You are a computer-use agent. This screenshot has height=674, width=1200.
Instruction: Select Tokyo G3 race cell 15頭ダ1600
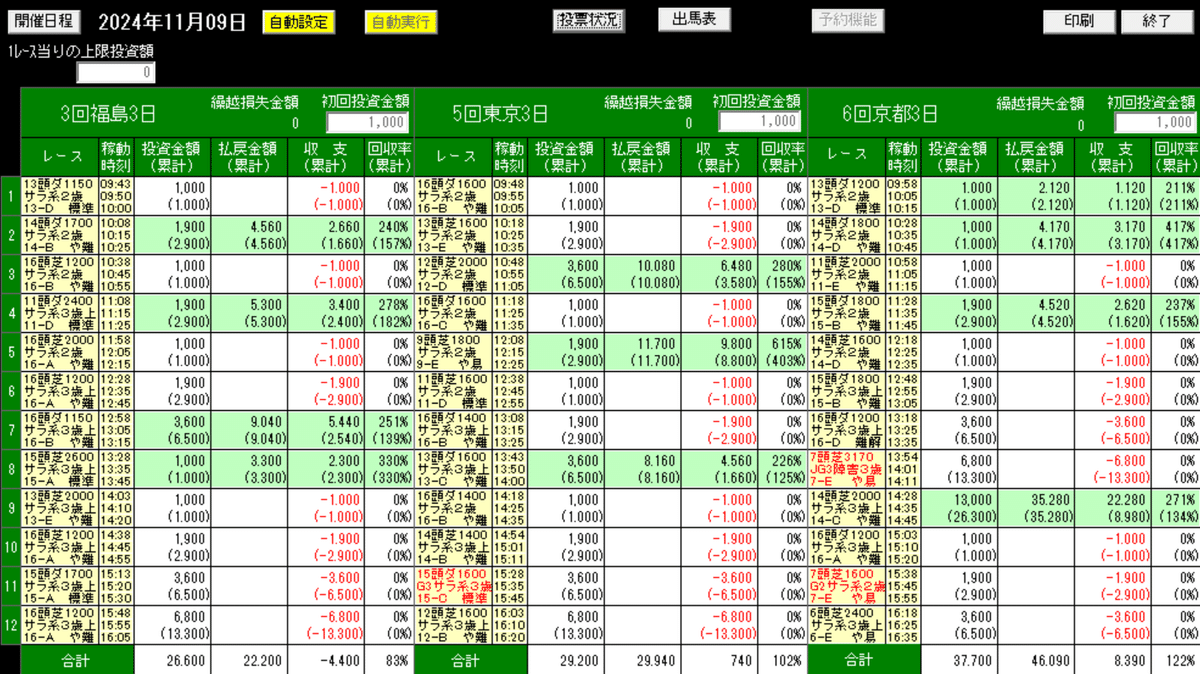[453, 587]
